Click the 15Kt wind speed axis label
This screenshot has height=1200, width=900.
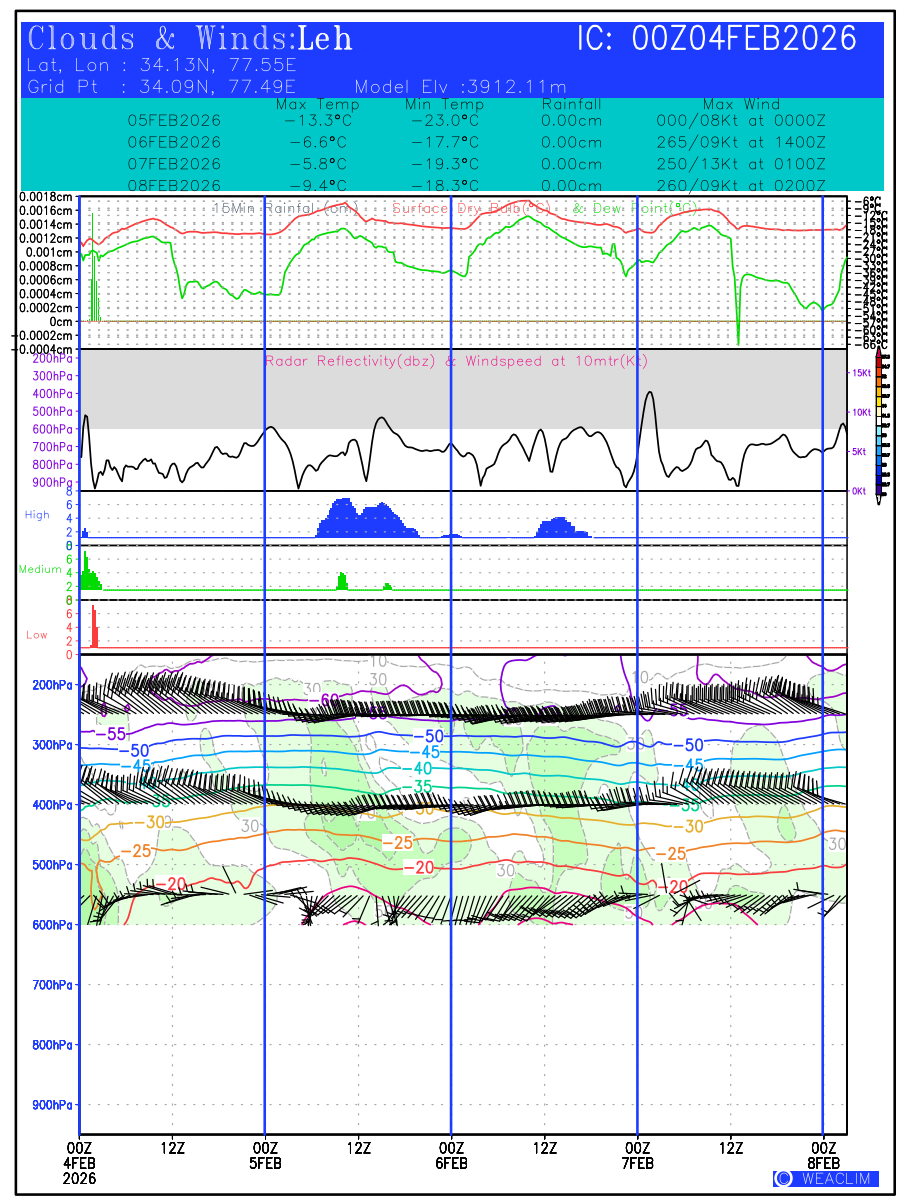[859, 373]
